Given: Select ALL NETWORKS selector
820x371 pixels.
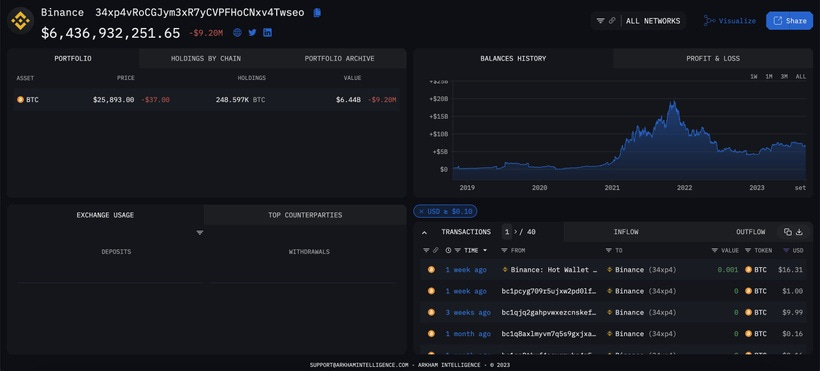Looking at the screenshot, I should 653,21.
